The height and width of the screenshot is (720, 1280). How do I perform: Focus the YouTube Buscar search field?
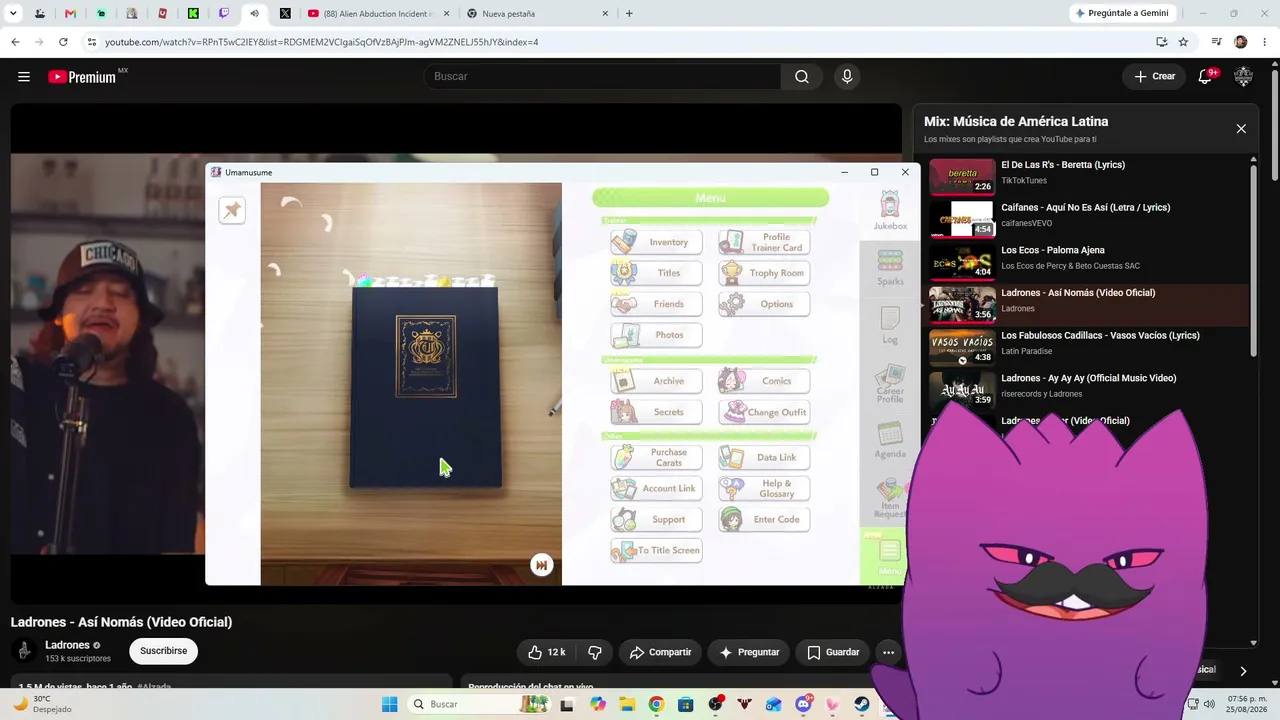(x=603, y=76)
